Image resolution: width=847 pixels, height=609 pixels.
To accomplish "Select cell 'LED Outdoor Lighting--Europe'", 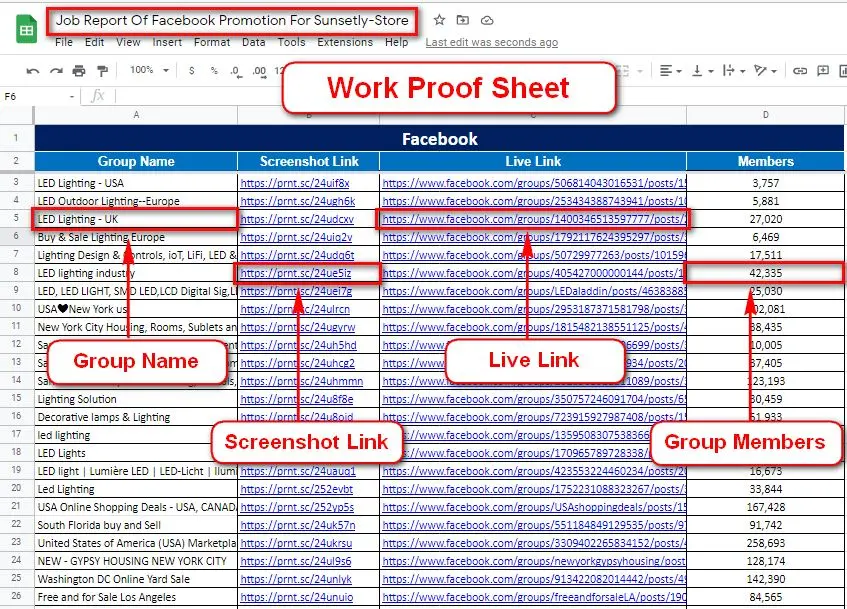I will coord(136,201).
